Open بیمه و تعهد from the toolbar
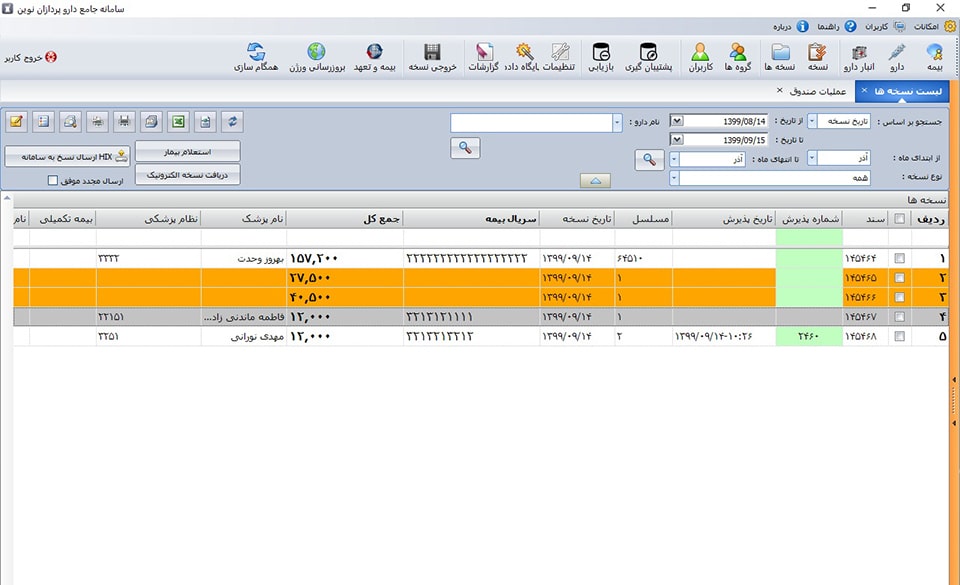 374,57
